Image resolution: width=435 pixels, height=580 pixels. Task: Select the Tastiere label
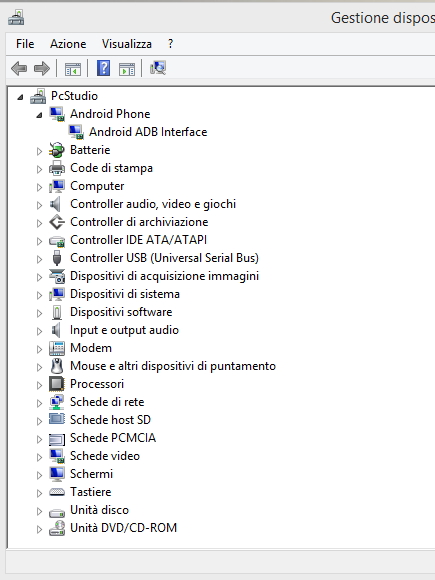[91, 492]
